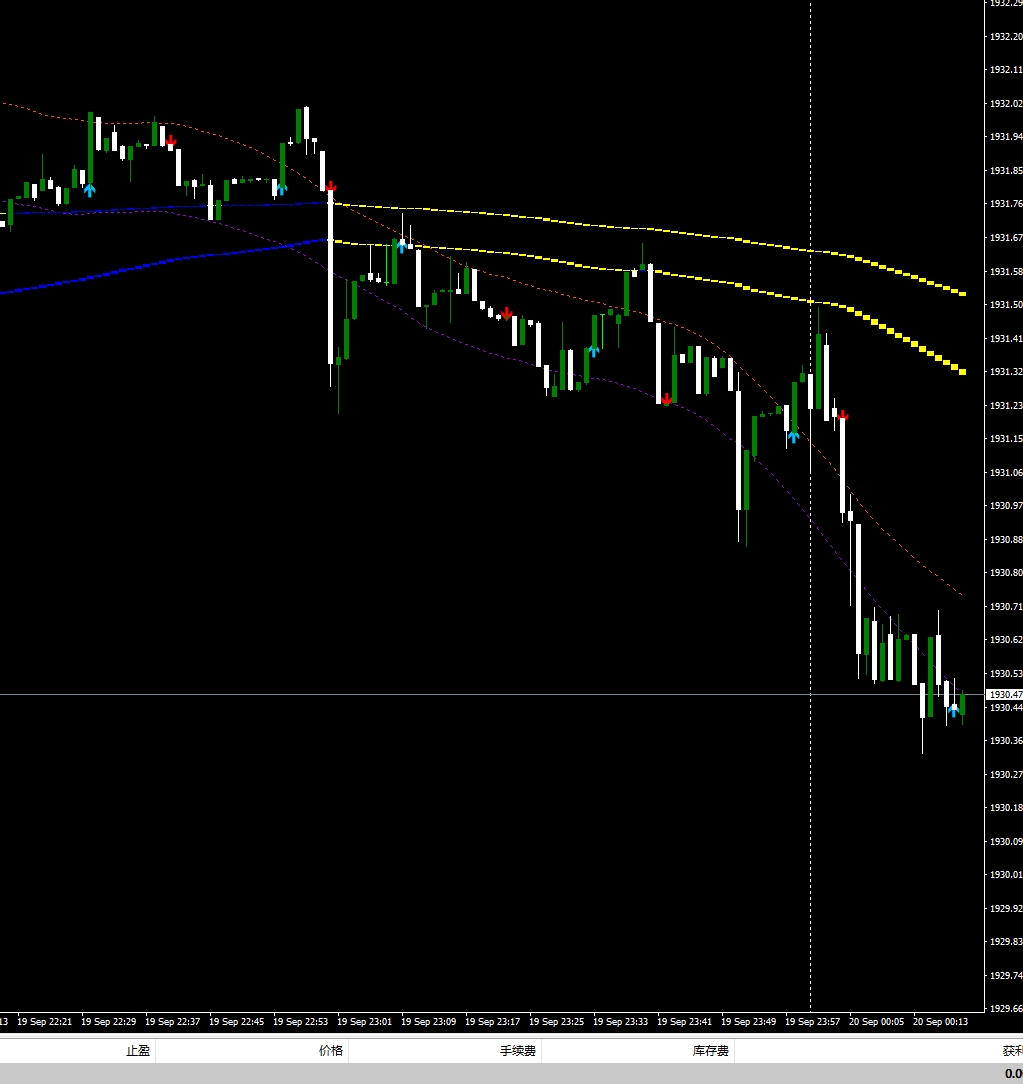The height and width of the screenshot is (1084, 1023).
Task: Click the fourth red down-arrow near 1931.23 under the purple line
Action: (x=666, y=399)
